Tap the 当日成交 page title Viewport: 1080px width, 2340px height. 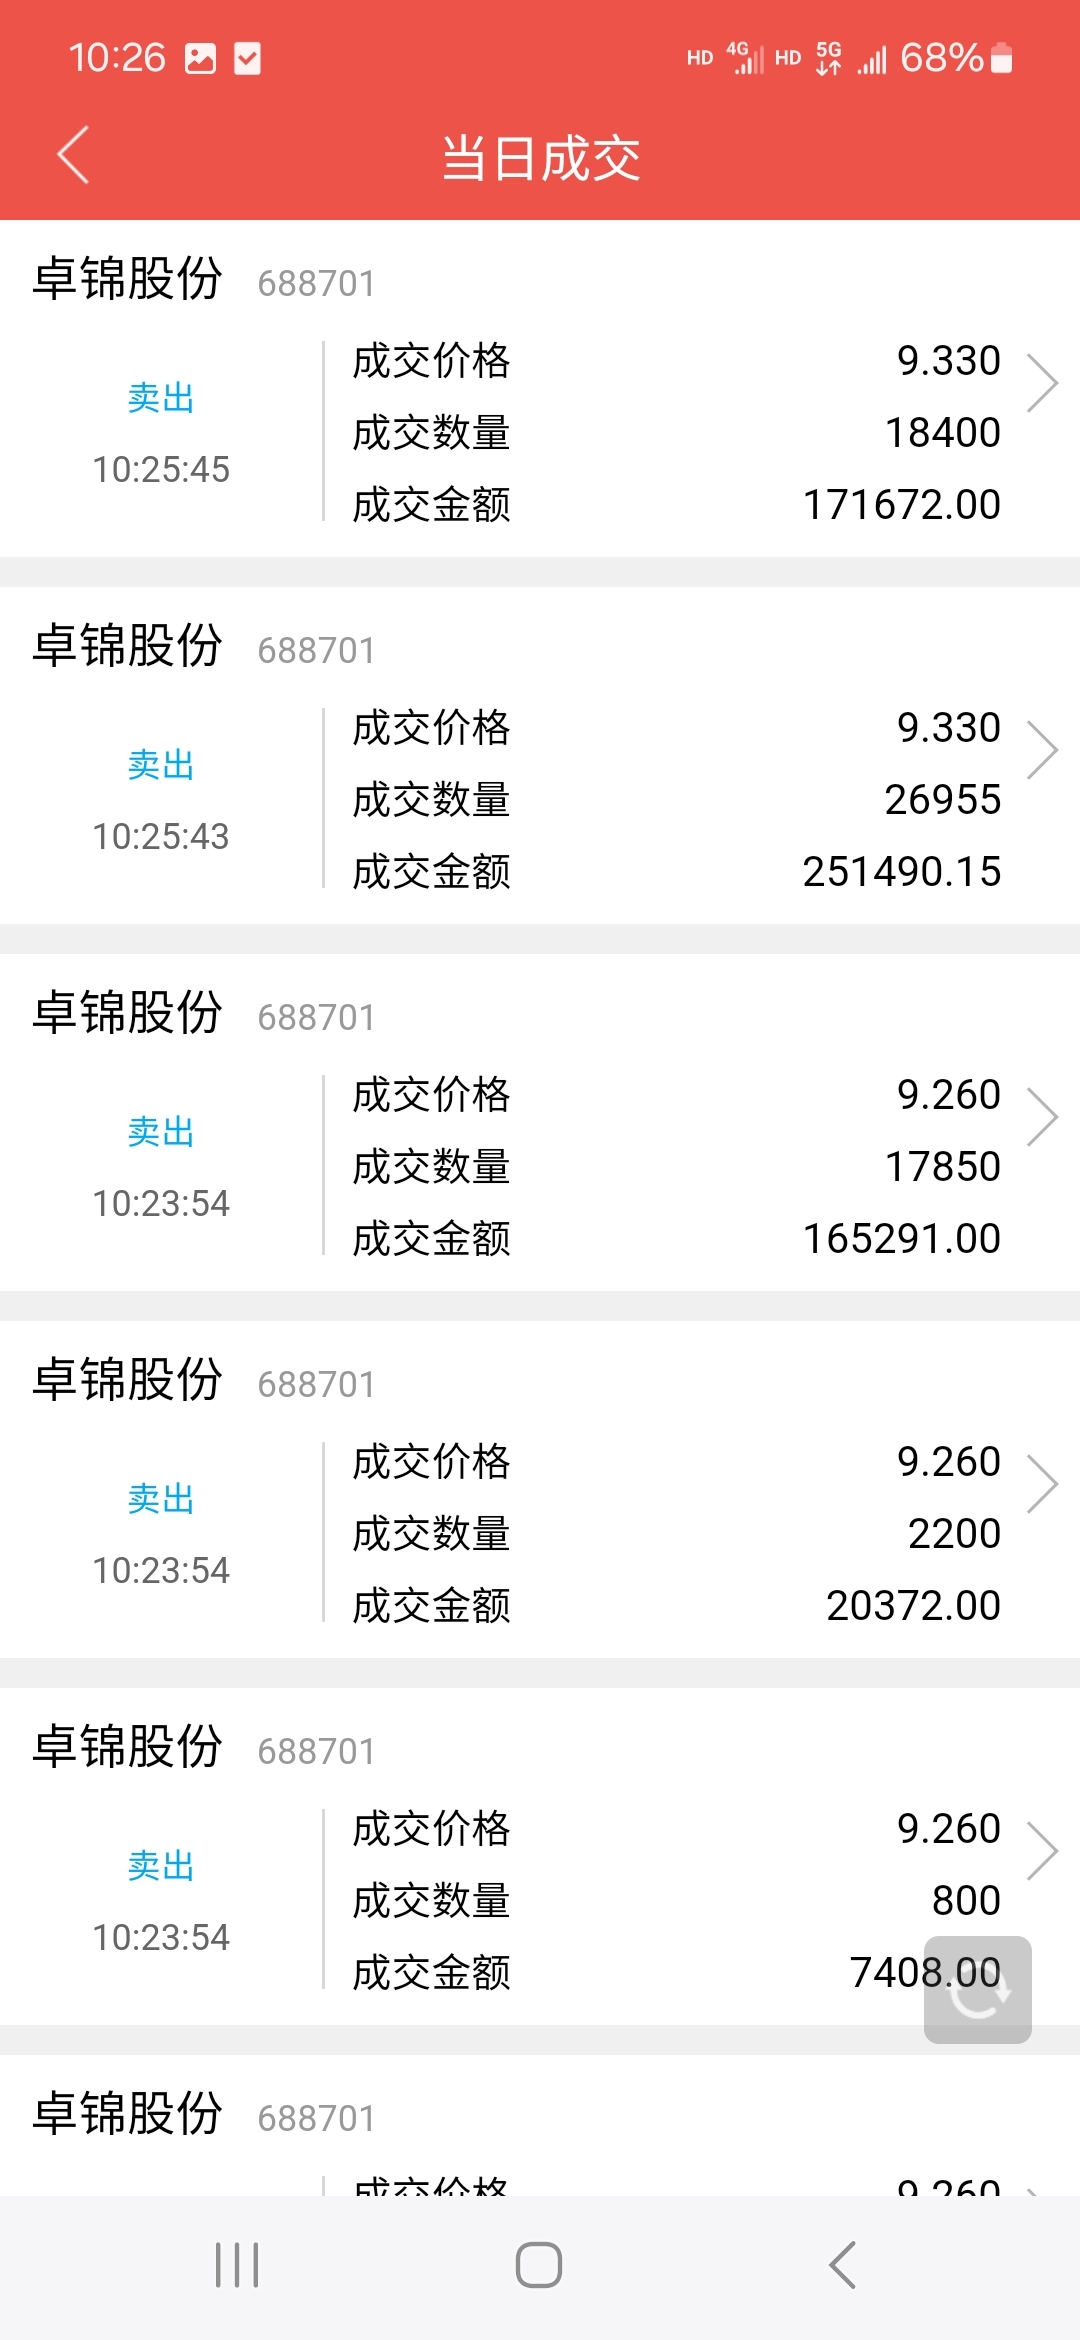pyautogui.click(x=541, y=158)
